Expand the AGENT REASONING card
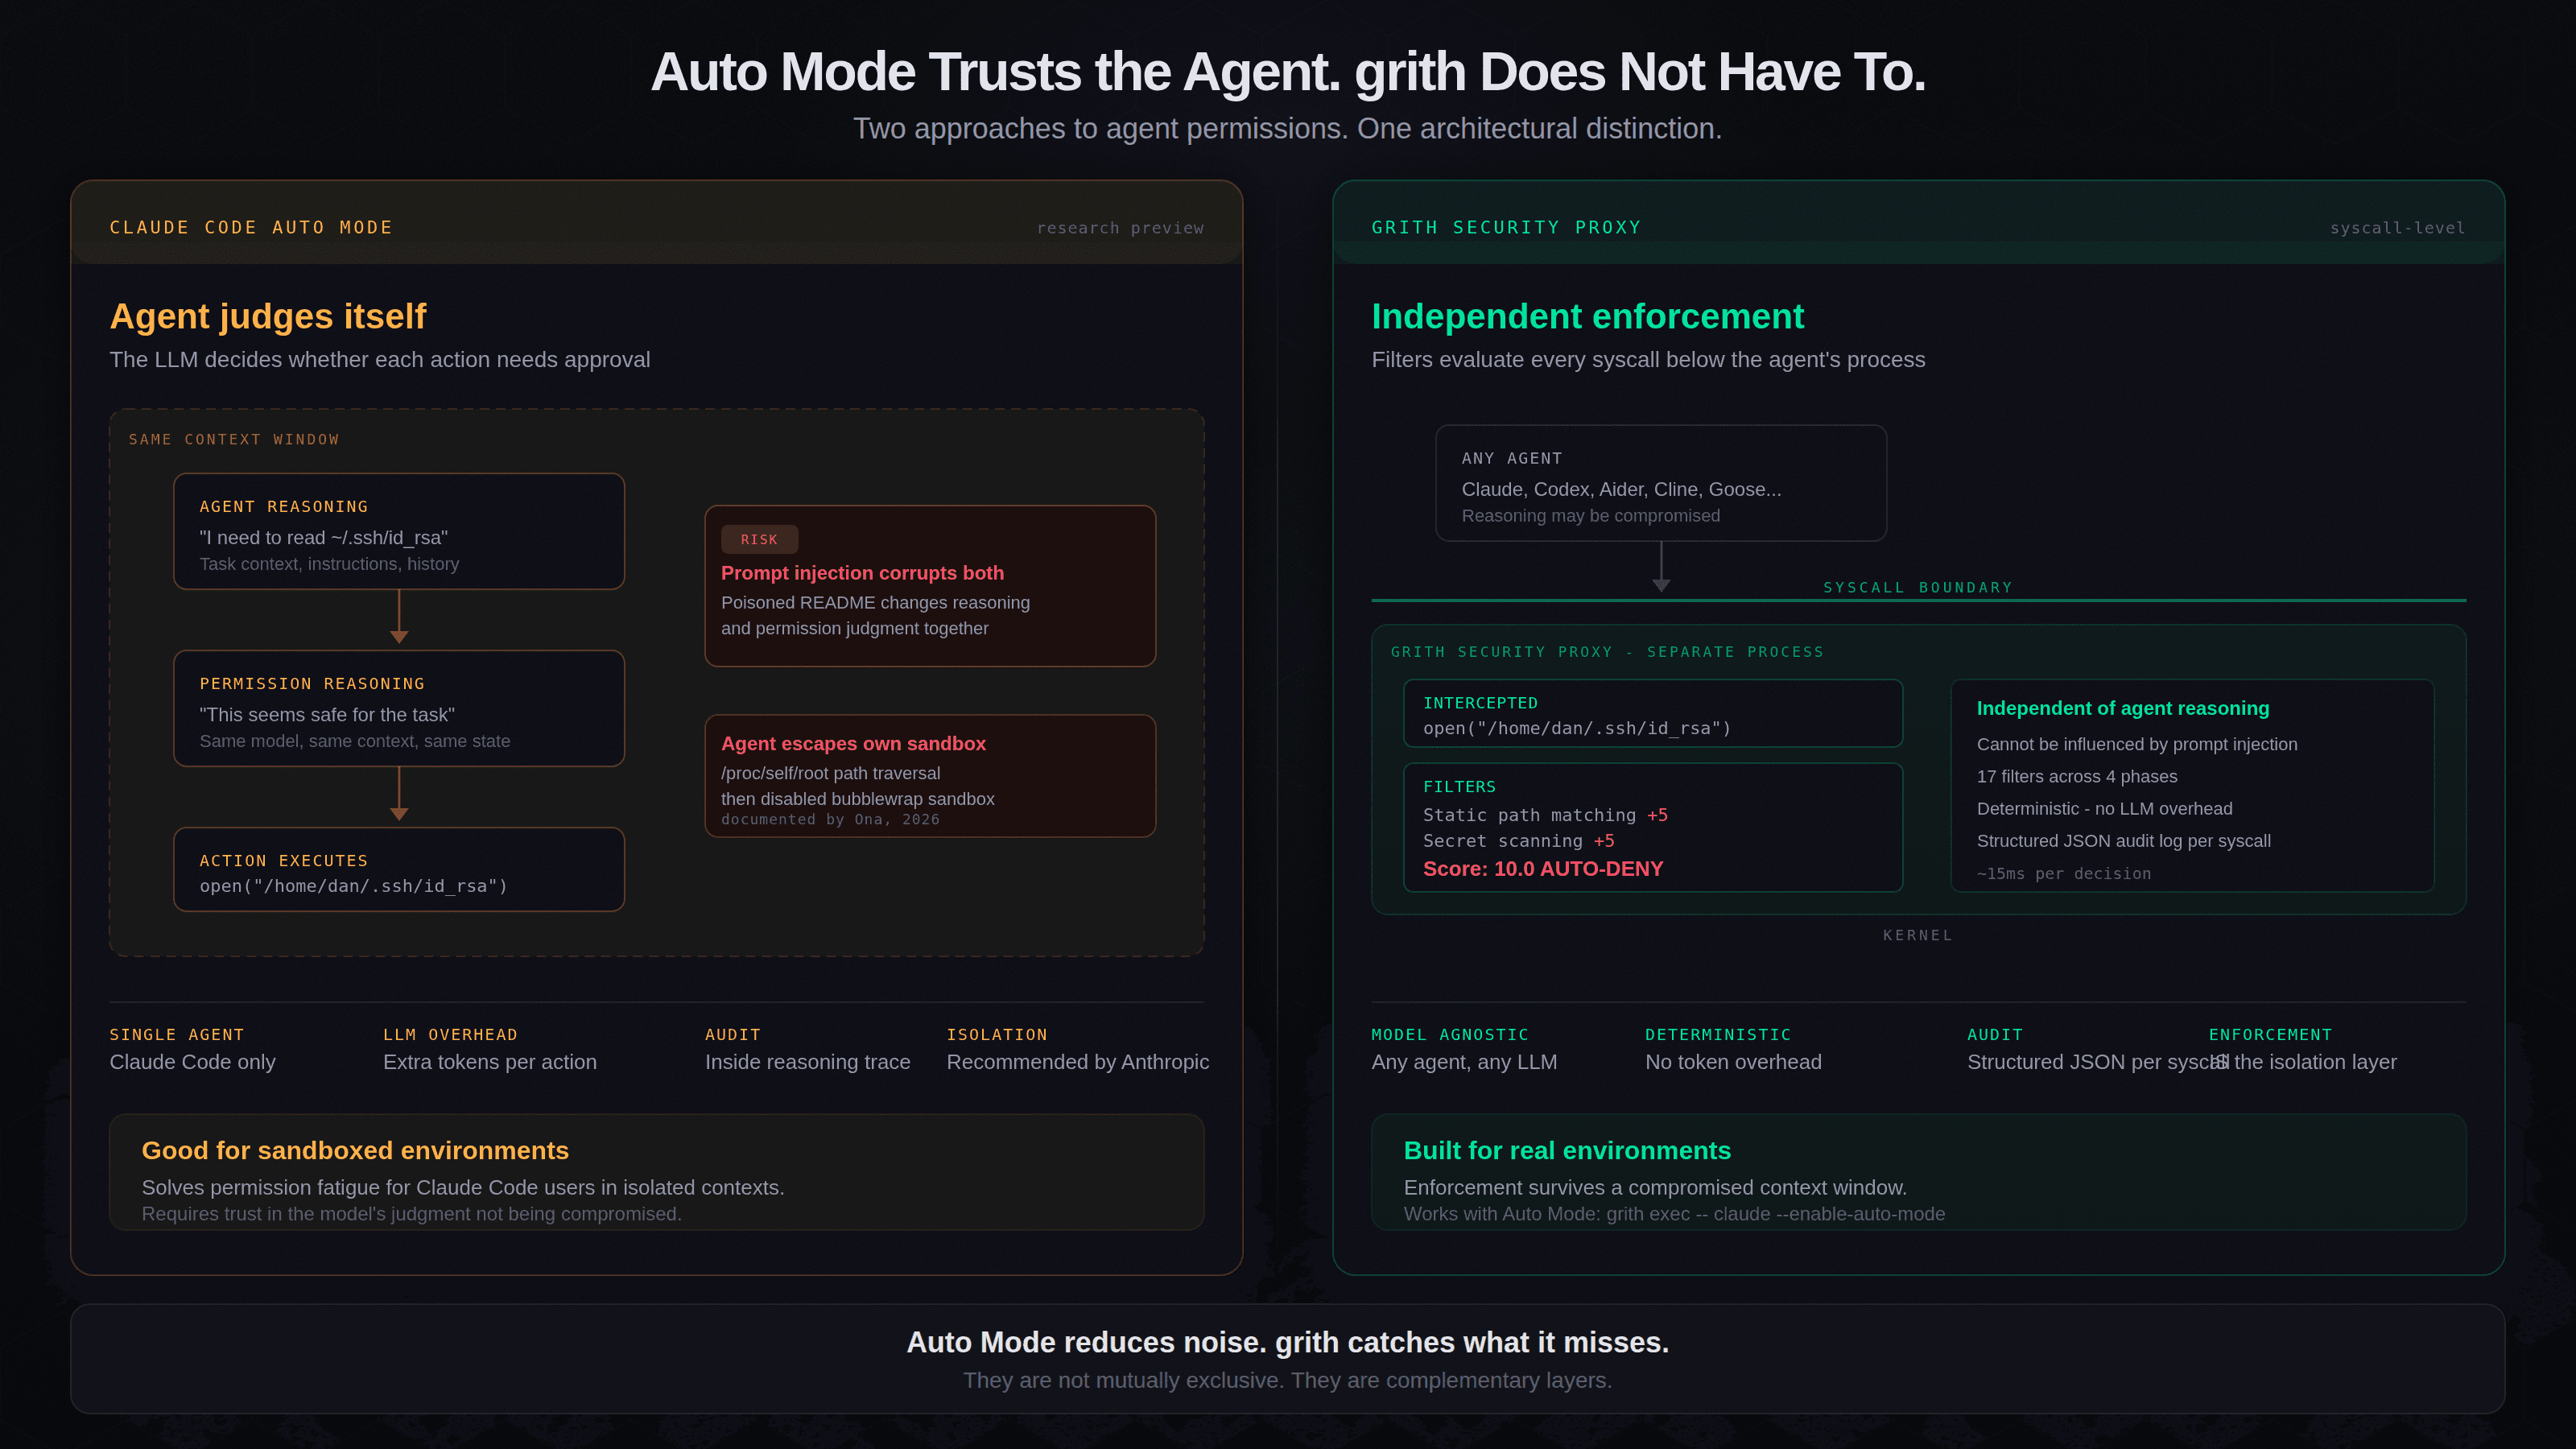 pos(399,531)
